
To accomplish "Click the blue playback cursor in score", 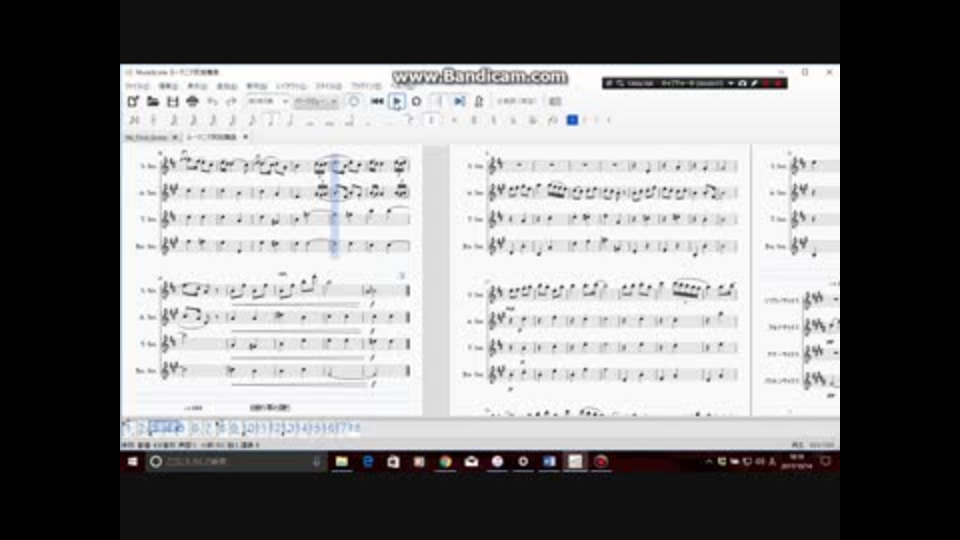I will [334, 206].
